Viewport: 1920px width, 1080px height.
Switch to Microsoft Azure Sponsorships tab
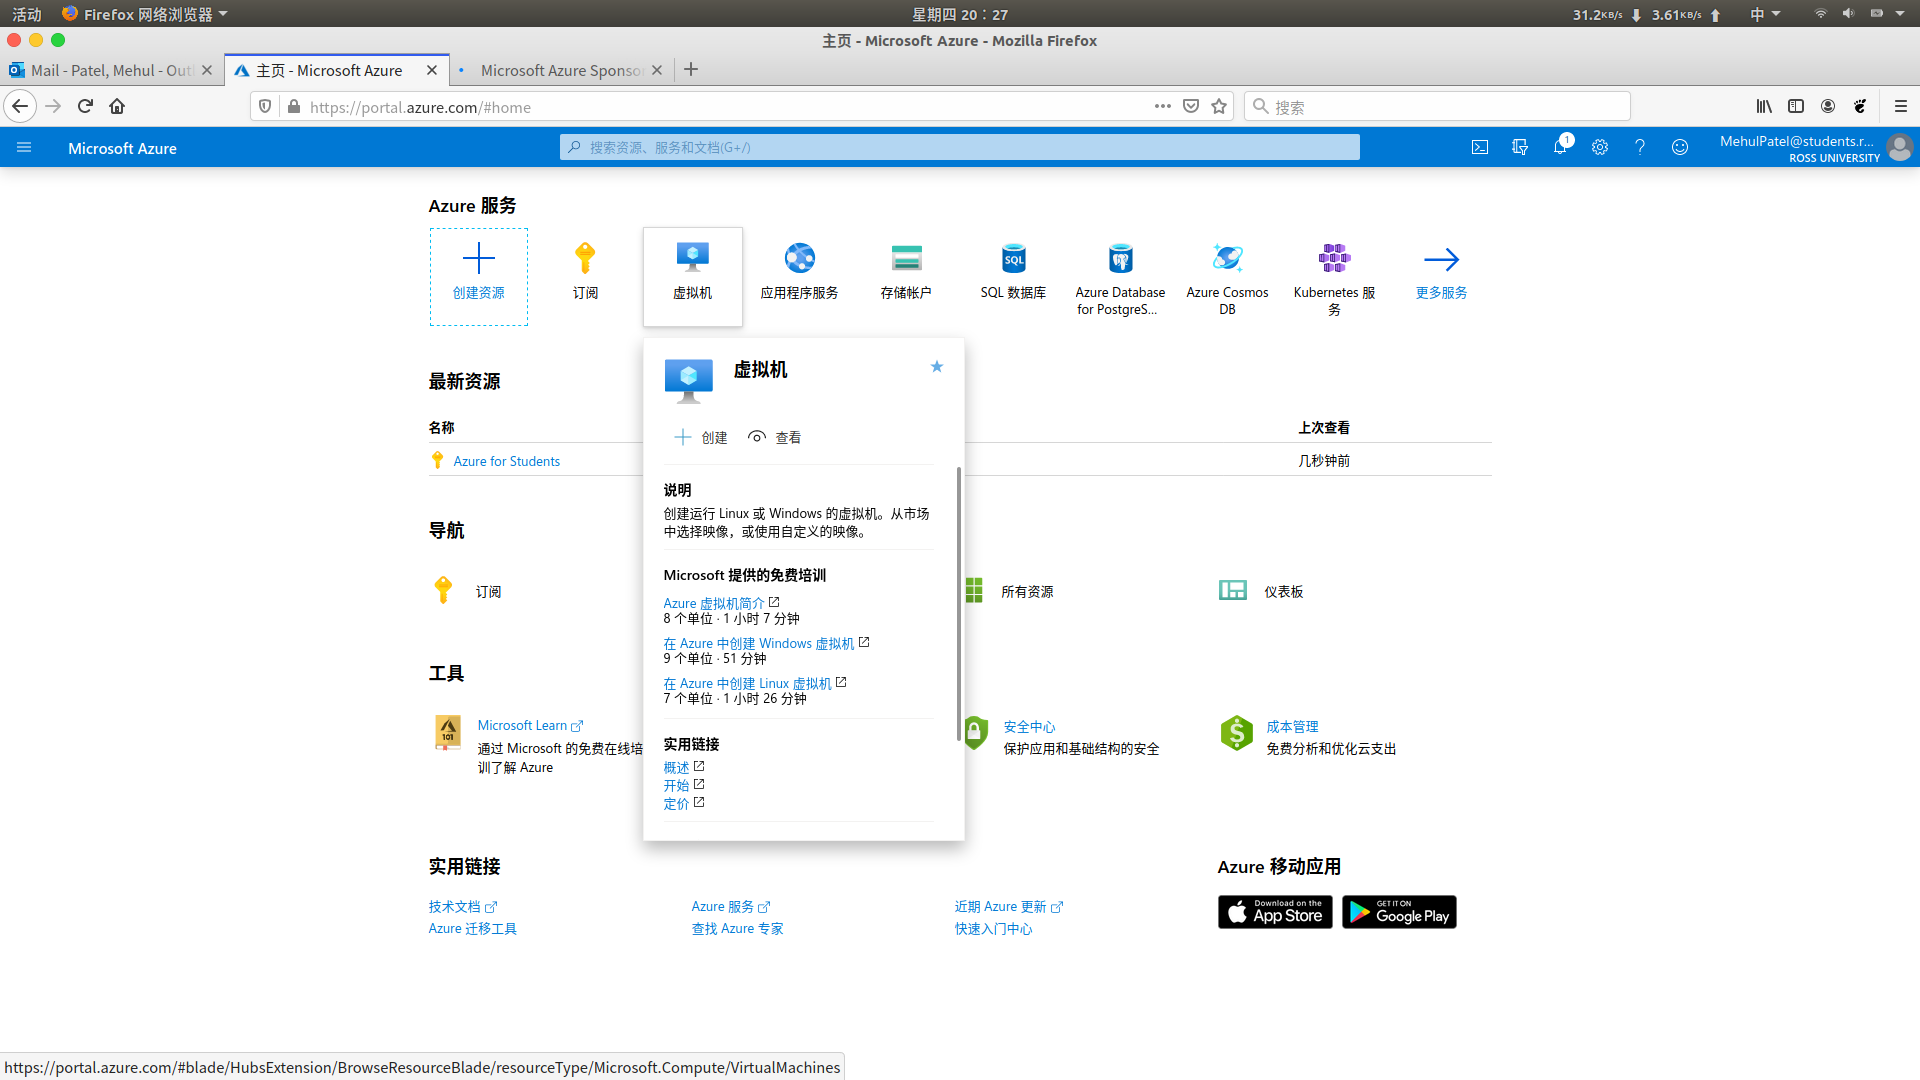point(560,70)
